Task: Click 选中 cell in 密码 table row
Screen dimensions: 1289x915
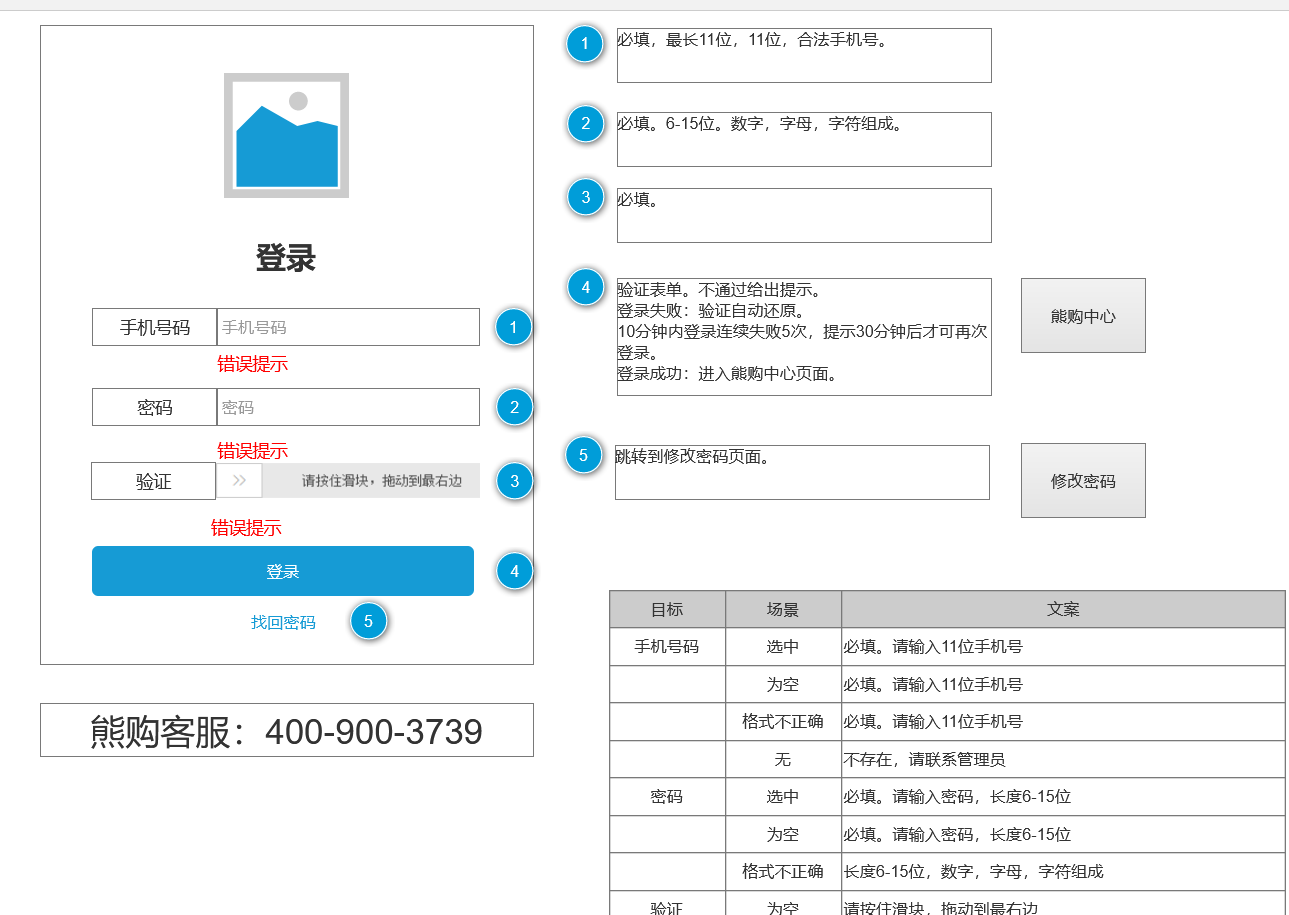Action: point(783,796)
